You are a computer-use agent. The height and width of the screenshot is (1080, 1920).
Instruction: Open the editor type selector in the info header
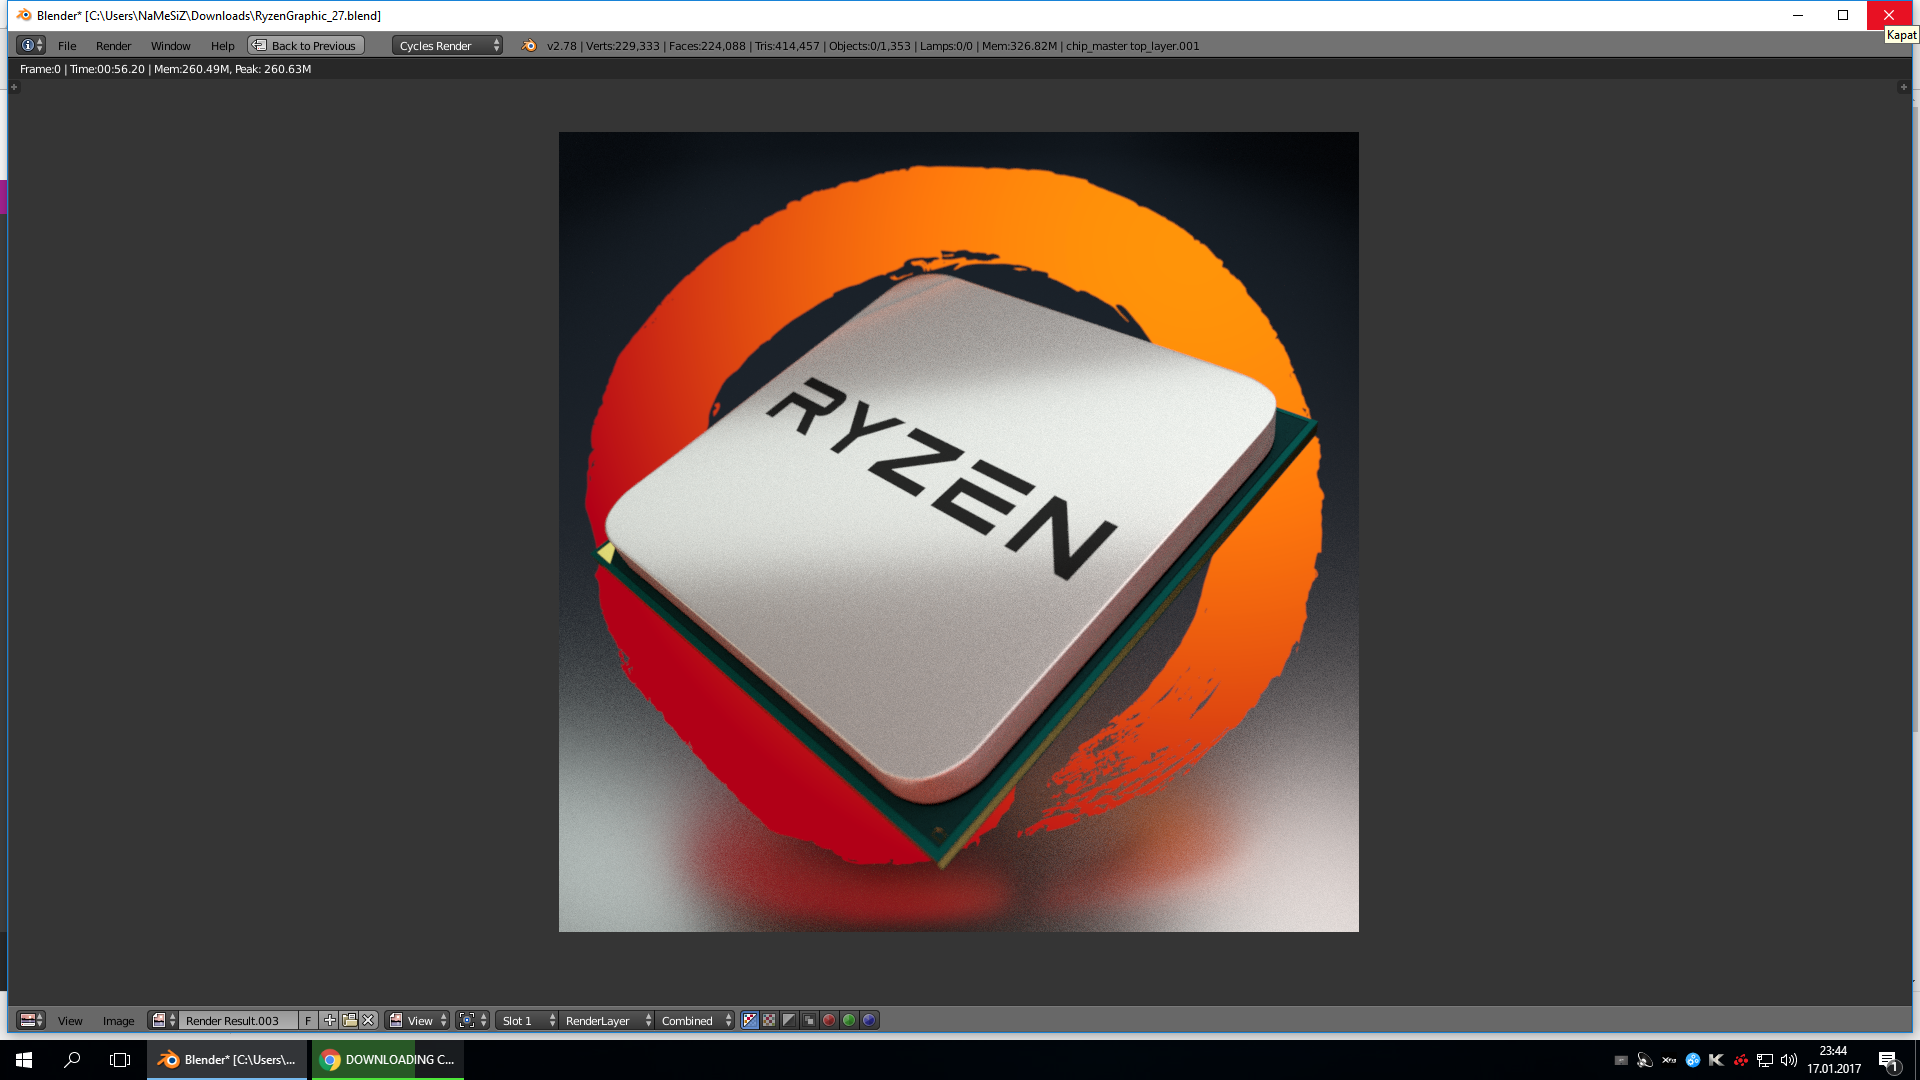[x=31, y=45]
